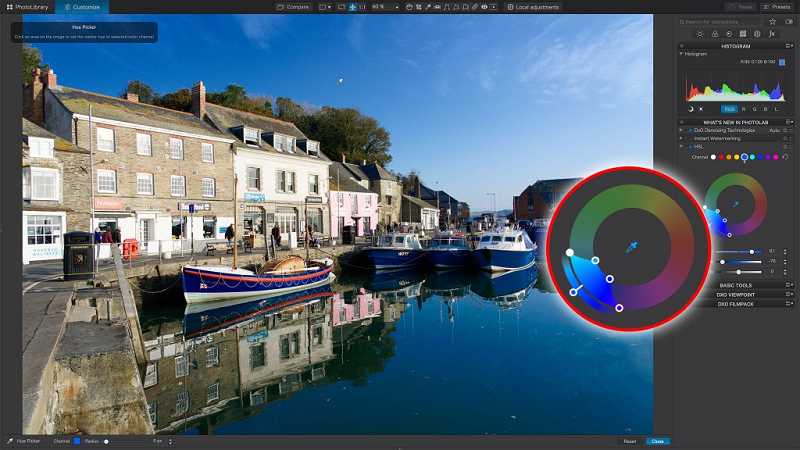This screenshot has width=800, height=450.
Task: Click the 1:1 zoom icon
Action: tap(361, 7)
